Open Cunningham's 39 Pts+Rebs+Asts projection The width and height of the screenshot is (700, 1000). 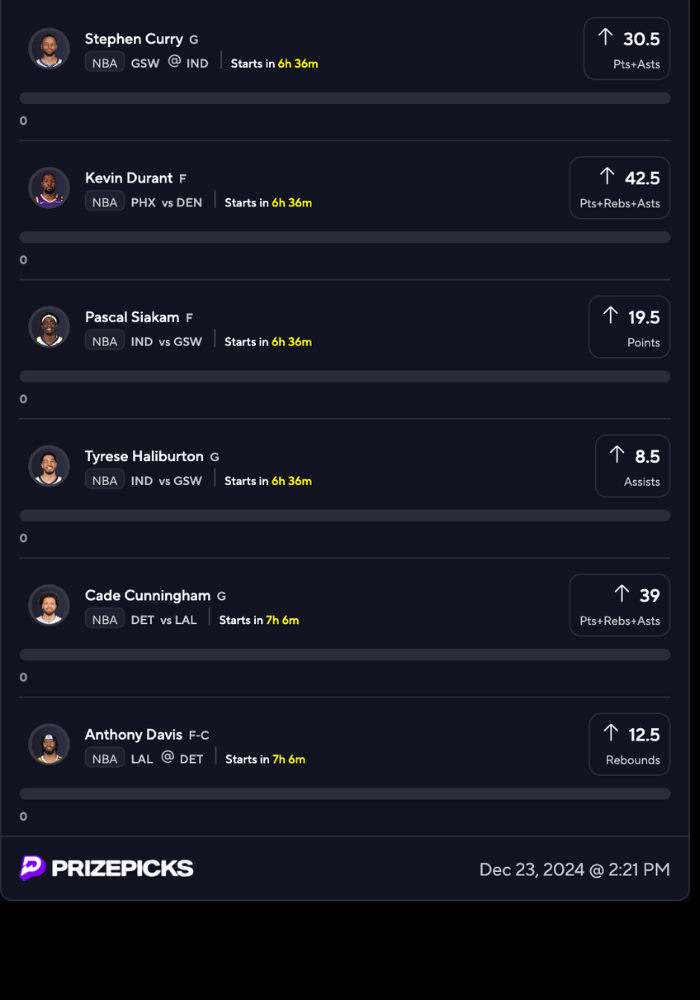pyautogui.click(x=619, y=605)
